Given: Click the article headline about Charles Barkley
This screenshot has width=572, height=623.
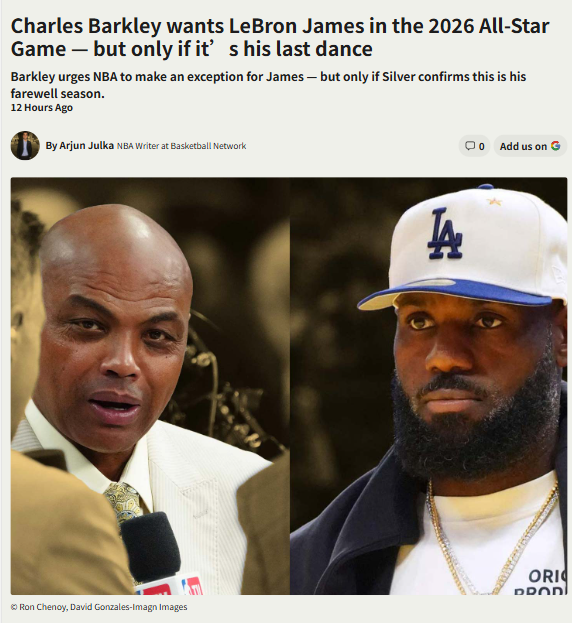Looking at the screenshot, I should (280, 37).
